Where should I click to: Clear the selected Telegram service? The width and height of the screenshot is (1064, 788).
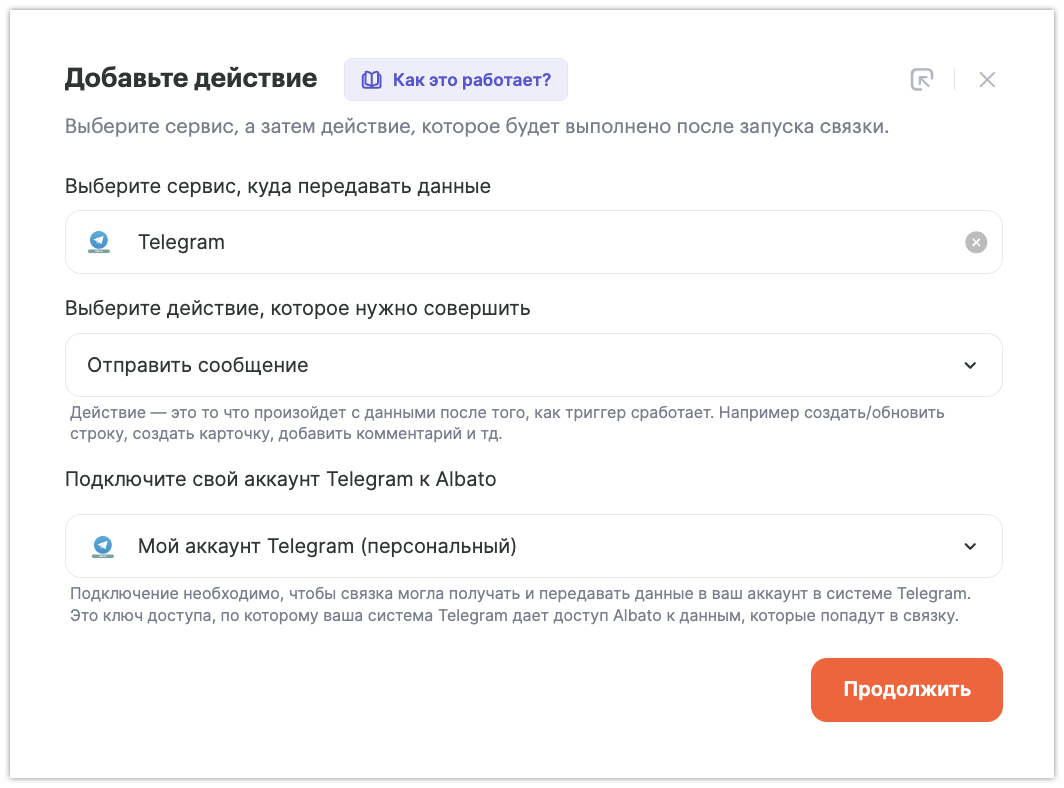coord(976,242)
